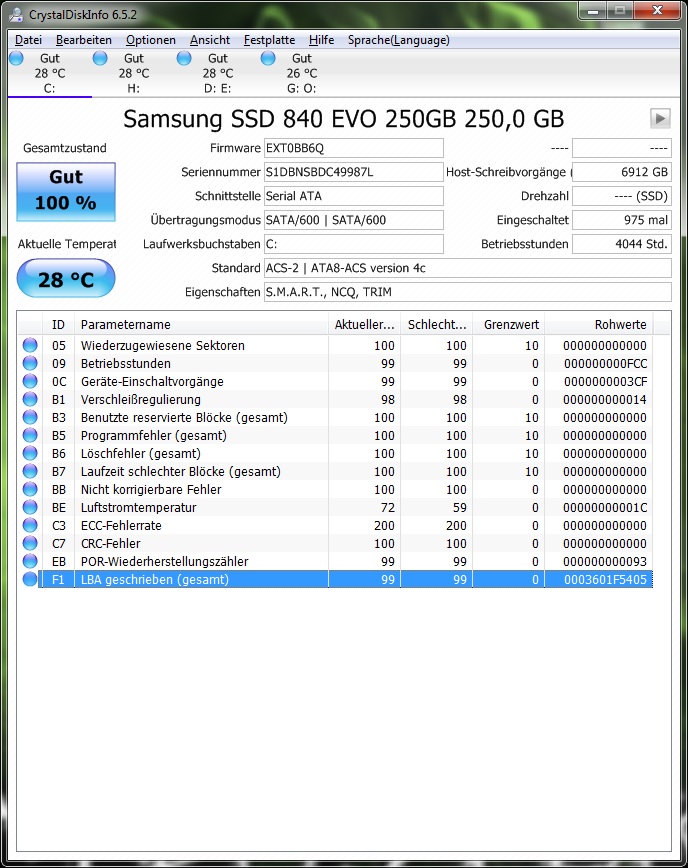Click status orb of Geräte-Einschaltvorgänge row

pyautogui.click(x=30, y=381)
